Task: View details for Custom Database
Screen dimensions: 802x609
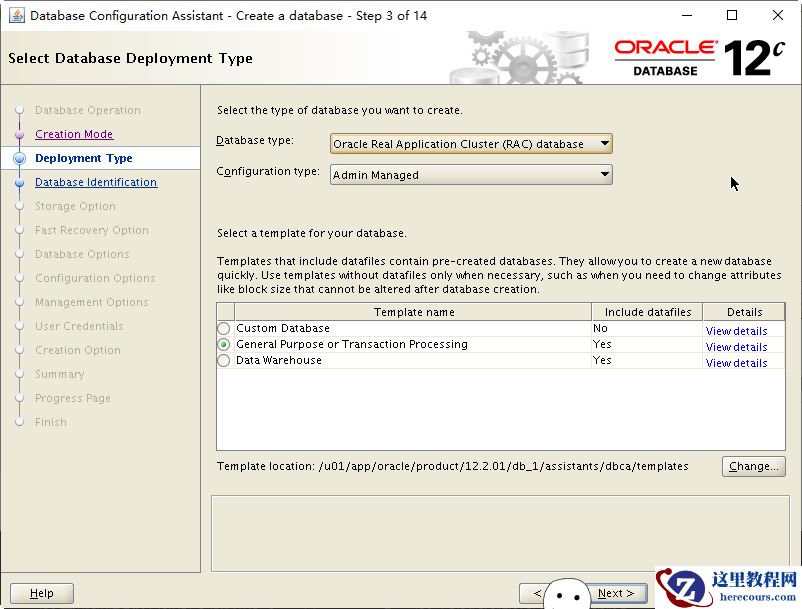Action: click(x=736, y=331)
